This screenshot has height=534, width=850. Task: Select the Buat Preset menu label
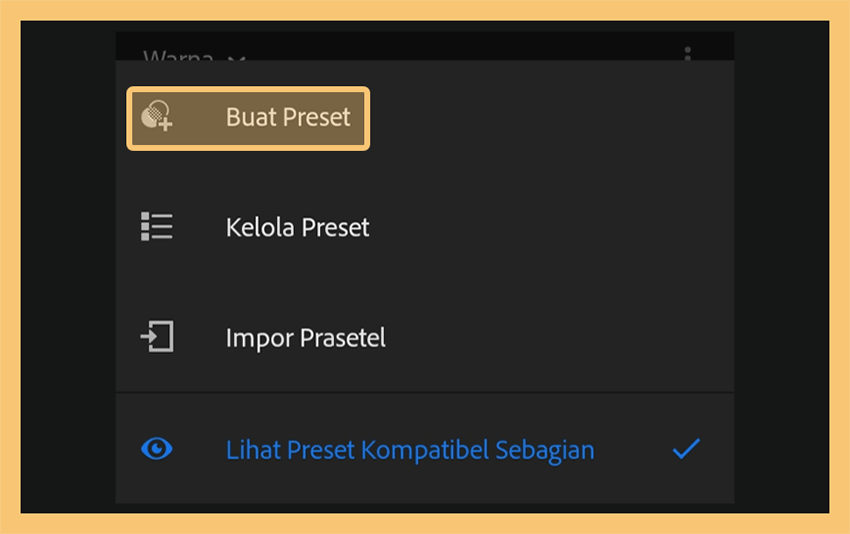point(288,117)
